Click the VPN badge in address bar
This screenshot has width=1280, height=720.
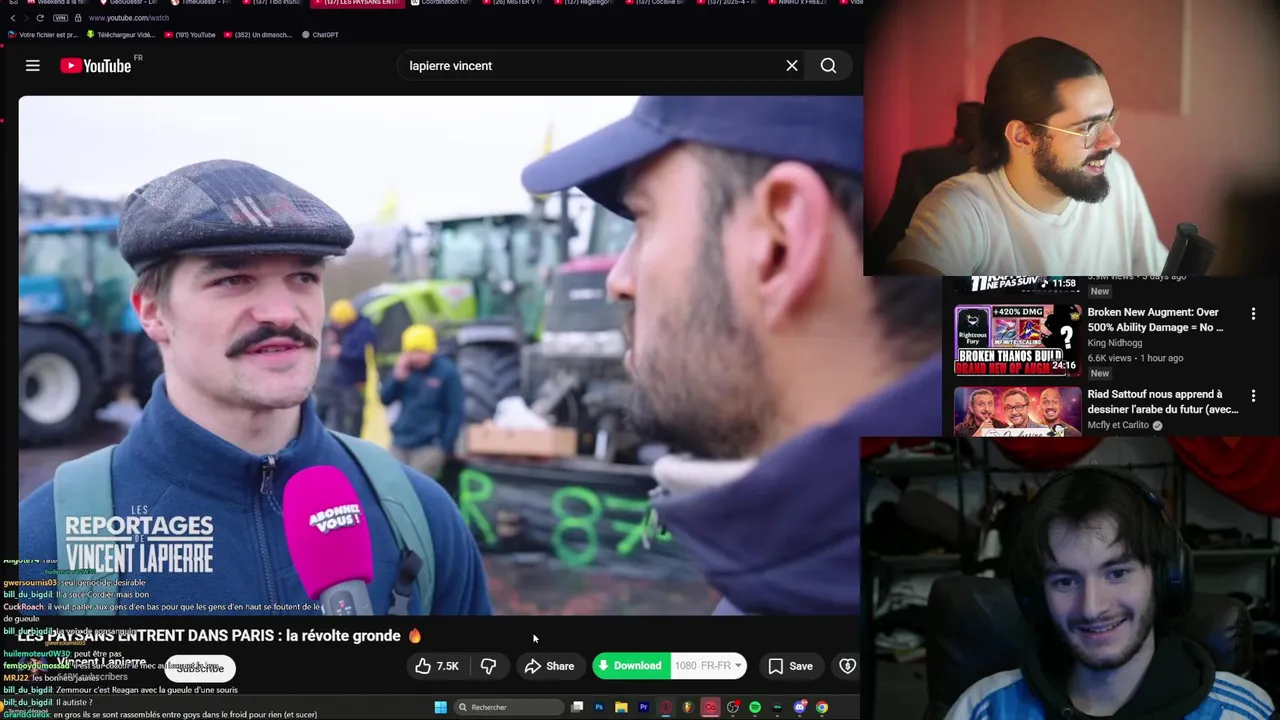pyautogui.click(x=60, y=18)
